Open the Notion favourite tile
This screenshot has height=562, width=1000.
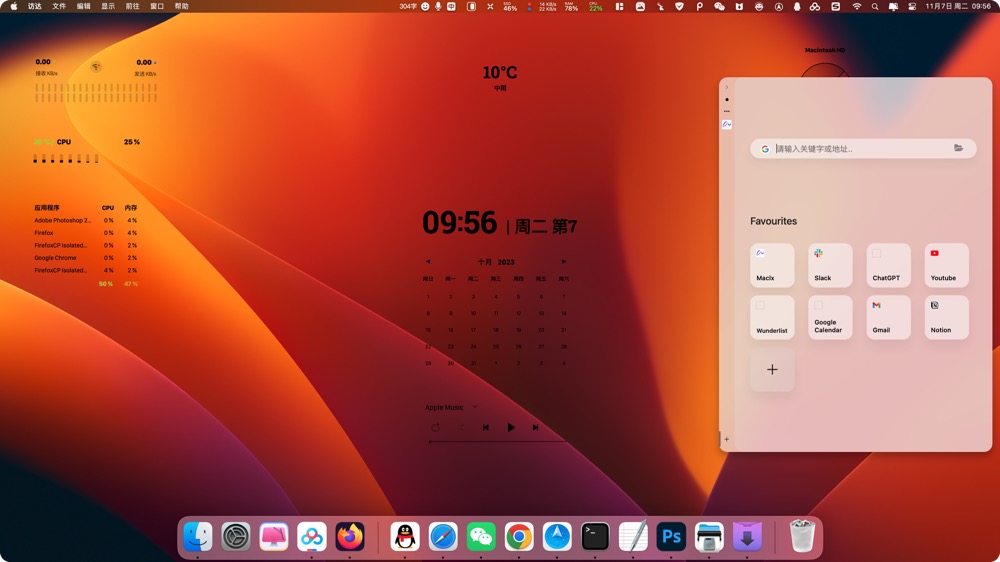946,318
